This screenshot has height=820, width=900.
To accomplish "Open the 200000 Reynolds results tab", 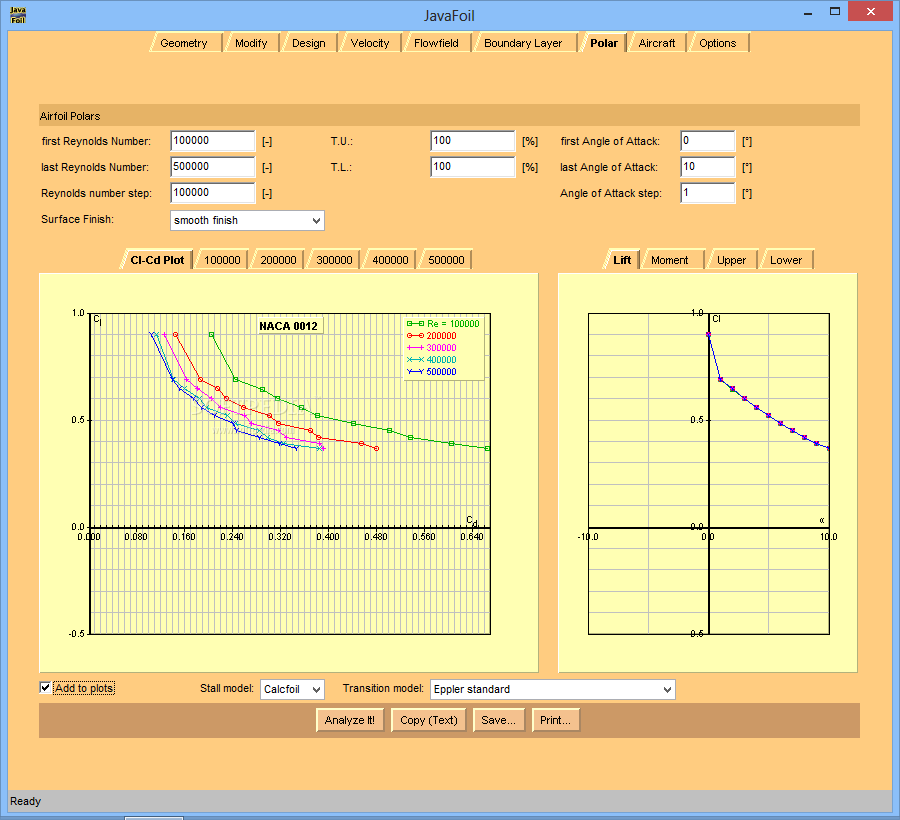I will point(279,260).
